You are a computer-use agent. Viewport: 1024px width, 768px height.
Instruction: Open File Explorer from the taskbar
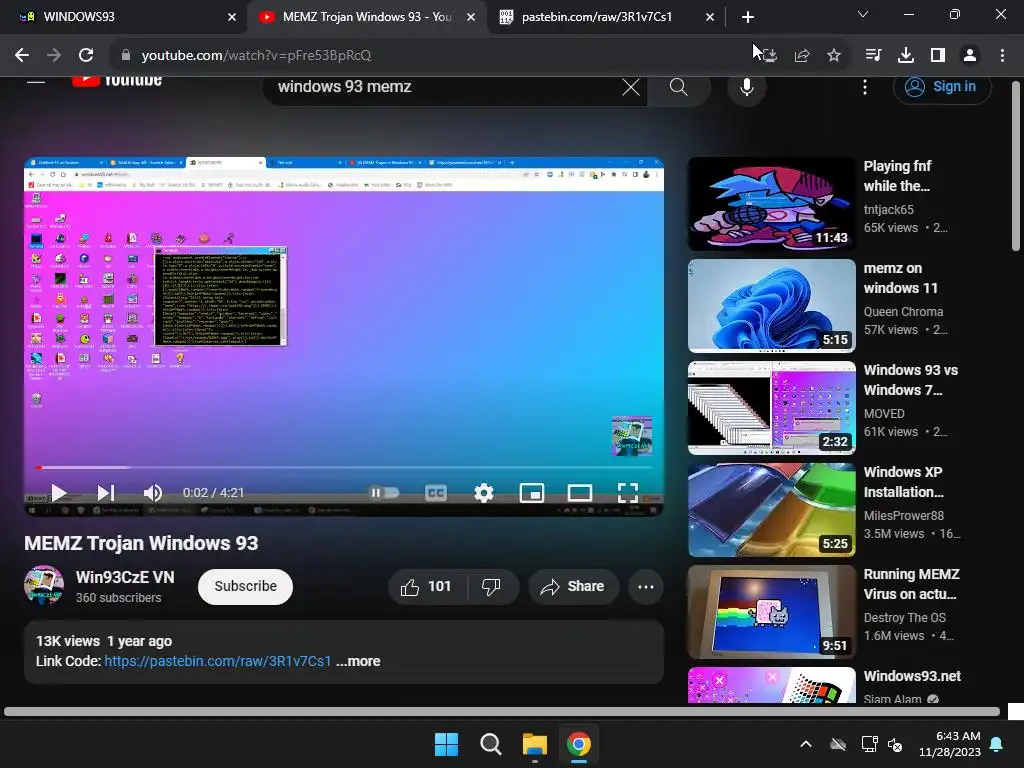tap(534, 744)
